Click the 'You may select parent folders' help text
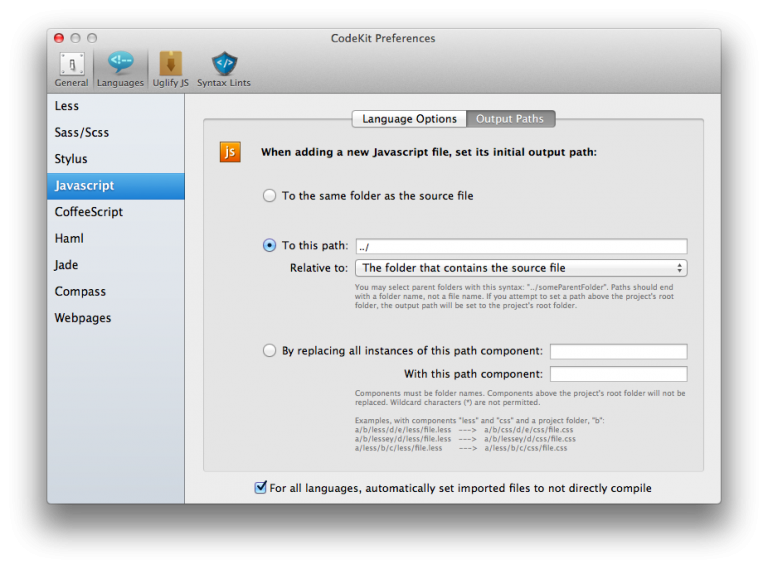 click(x=514, y=296)
